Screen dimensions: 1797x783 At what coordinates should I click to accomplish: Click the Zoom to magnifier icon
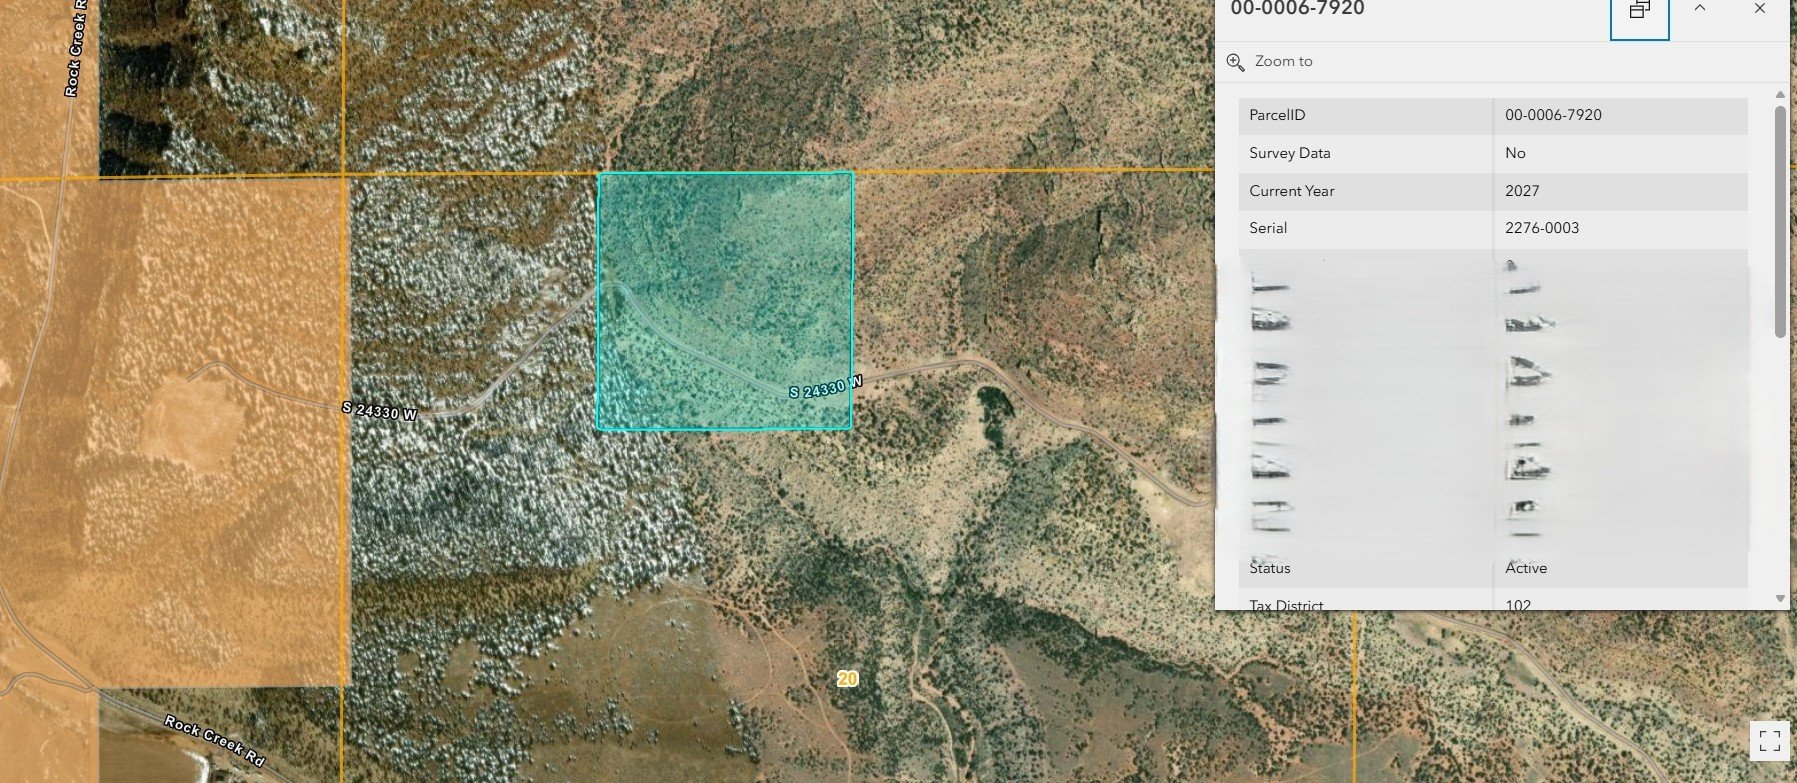pyautogui.click(x=1235, y=62)
